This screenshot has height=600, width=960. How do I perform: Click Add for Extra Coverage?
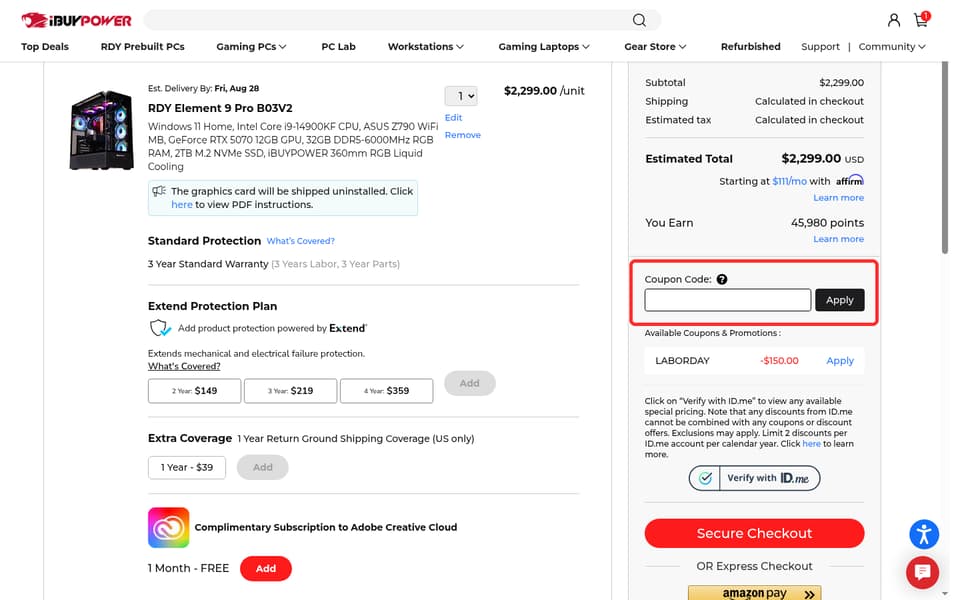coord(263,467)
